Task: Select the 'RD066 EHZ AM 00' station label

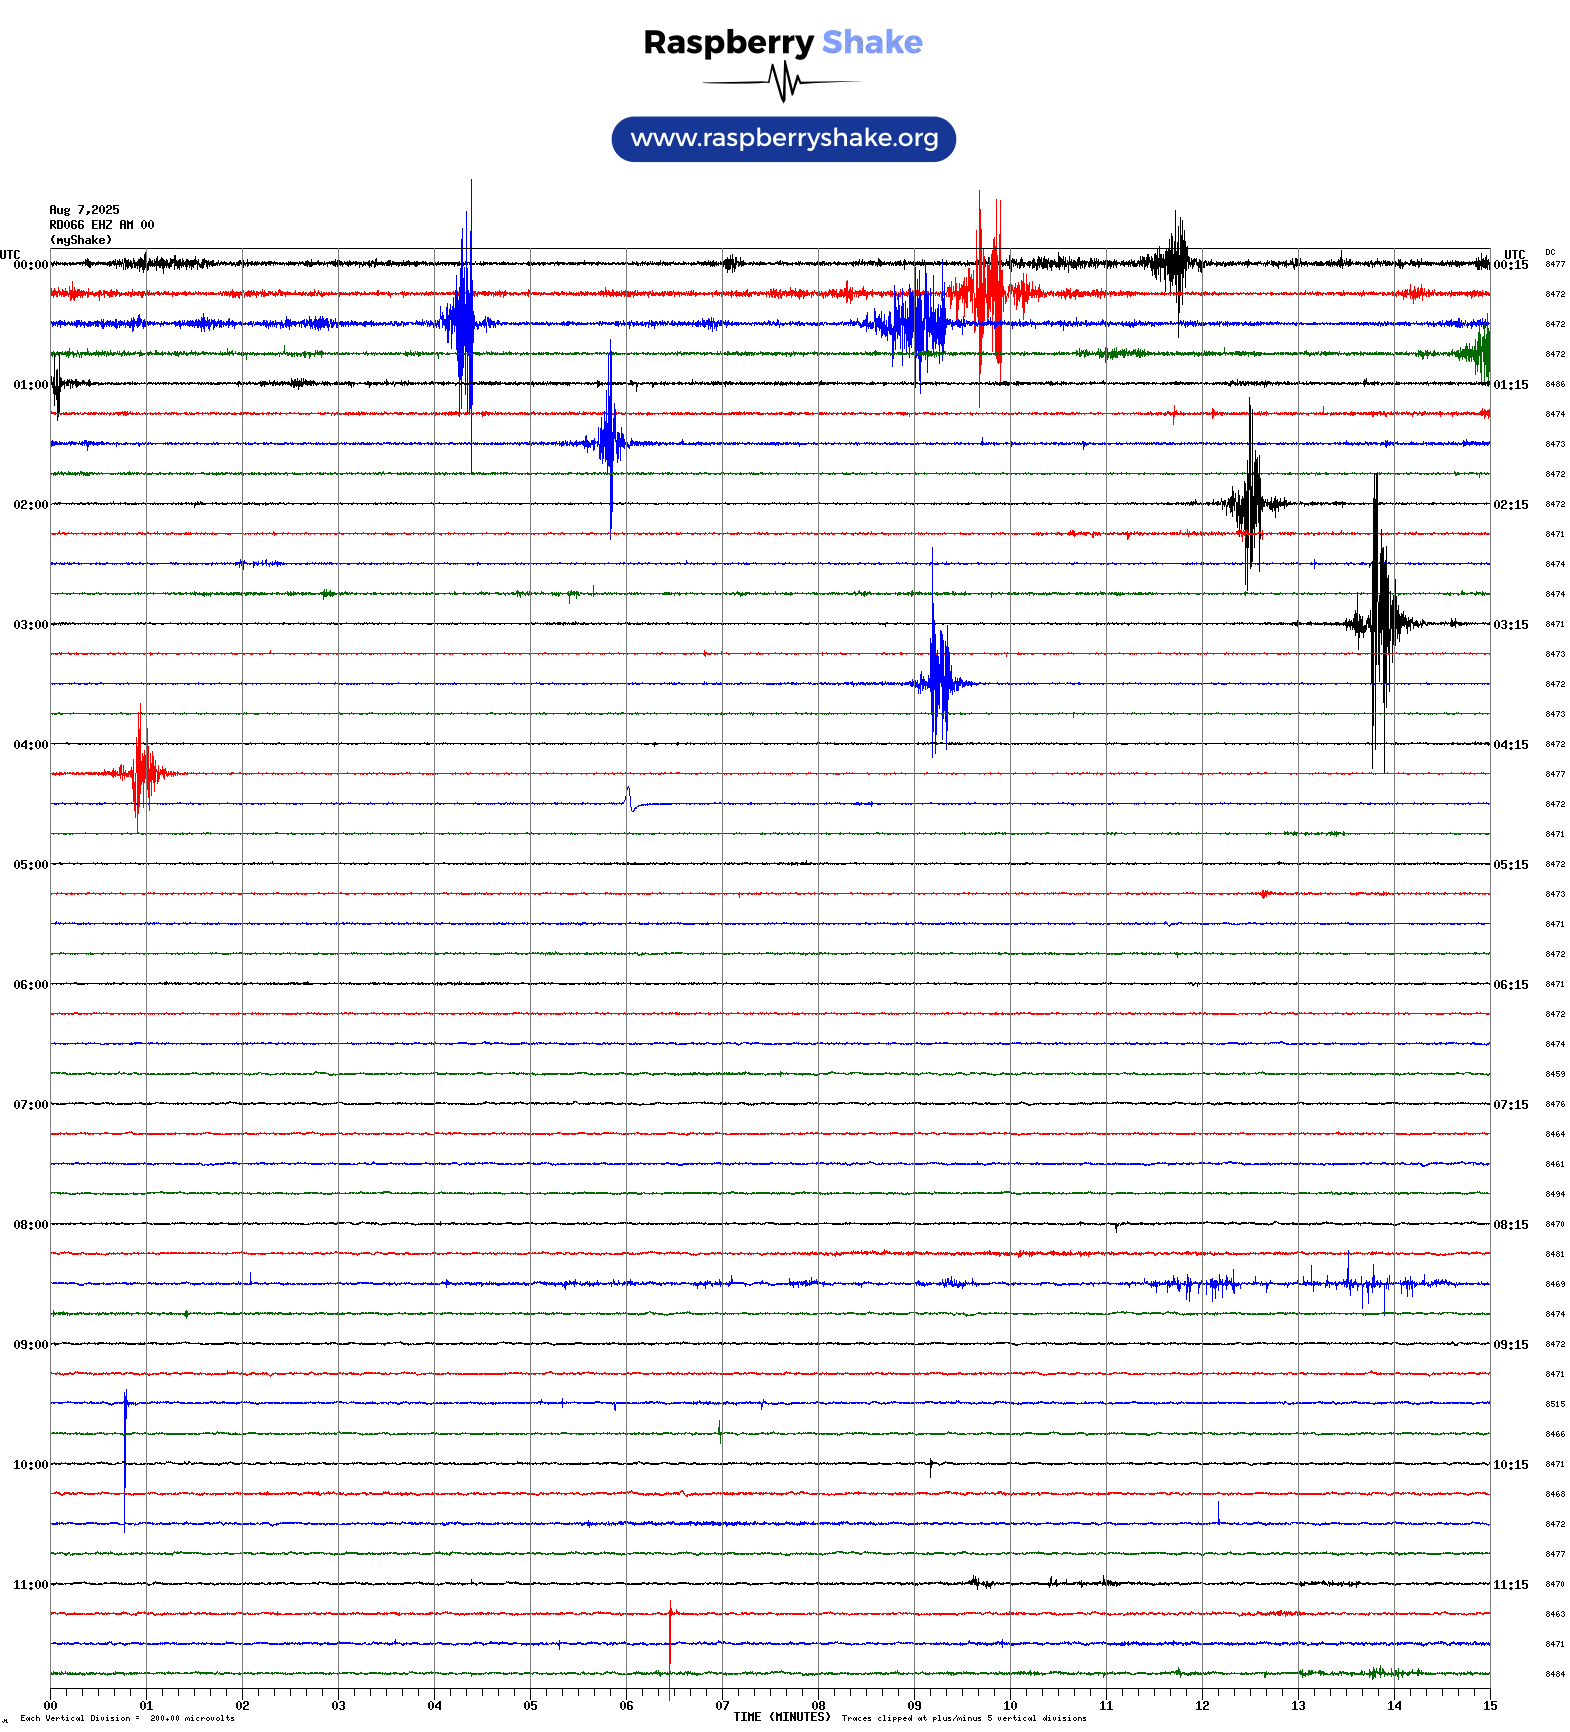Action: pos(101,225)
